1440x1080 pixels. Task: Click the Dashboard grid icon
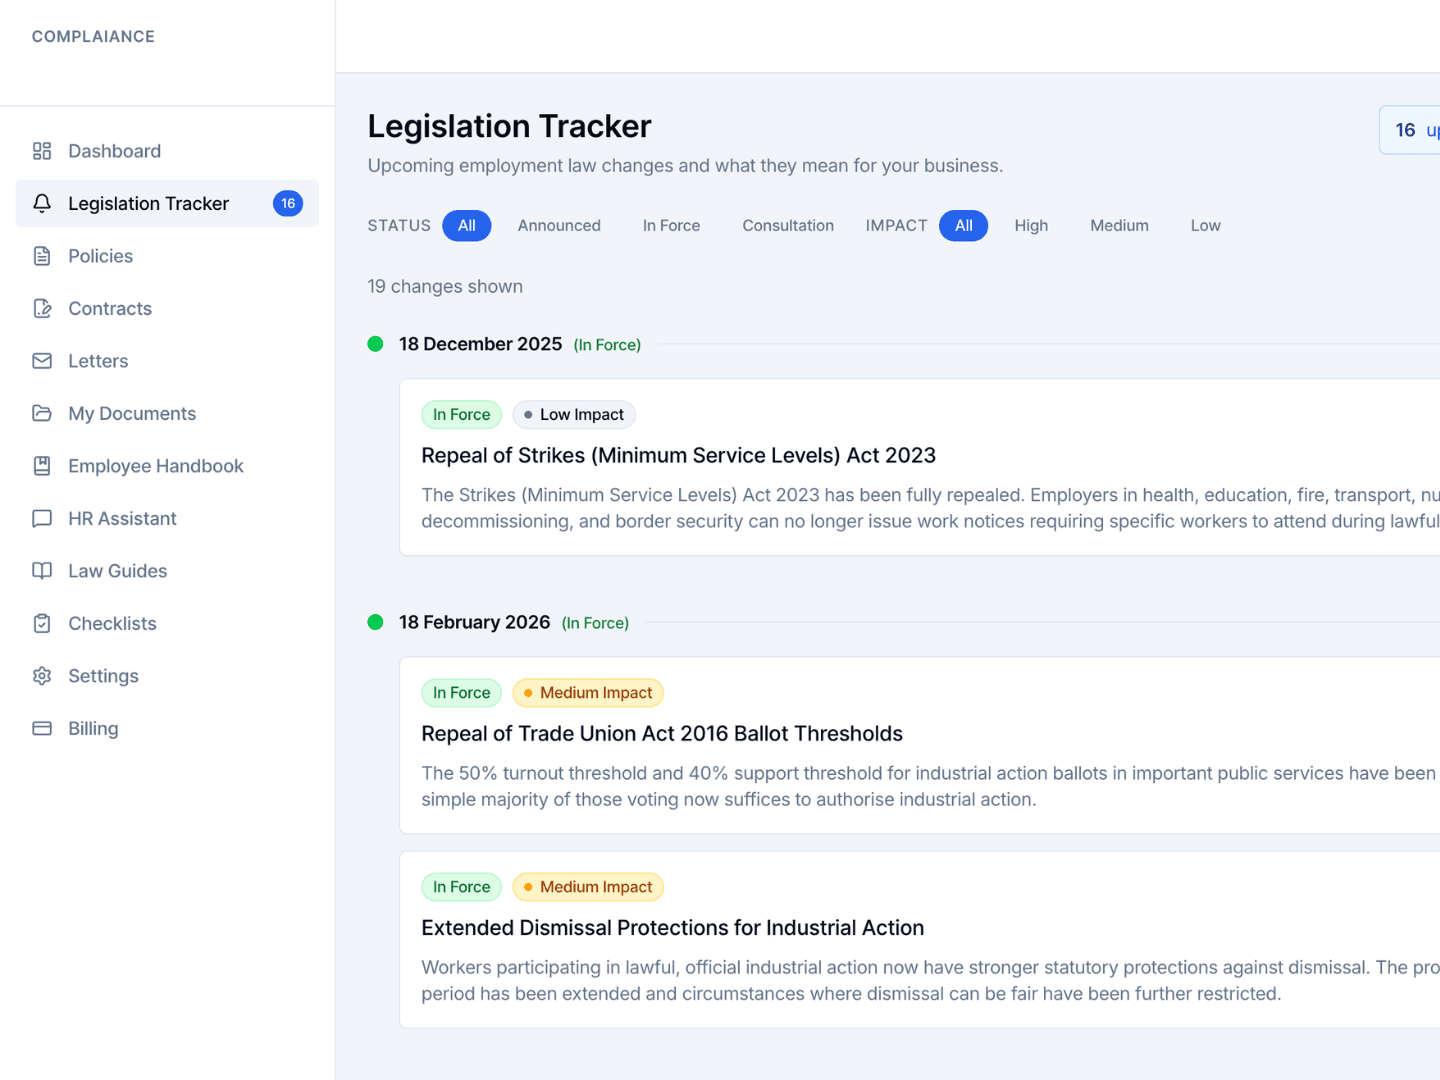(42, 150)
